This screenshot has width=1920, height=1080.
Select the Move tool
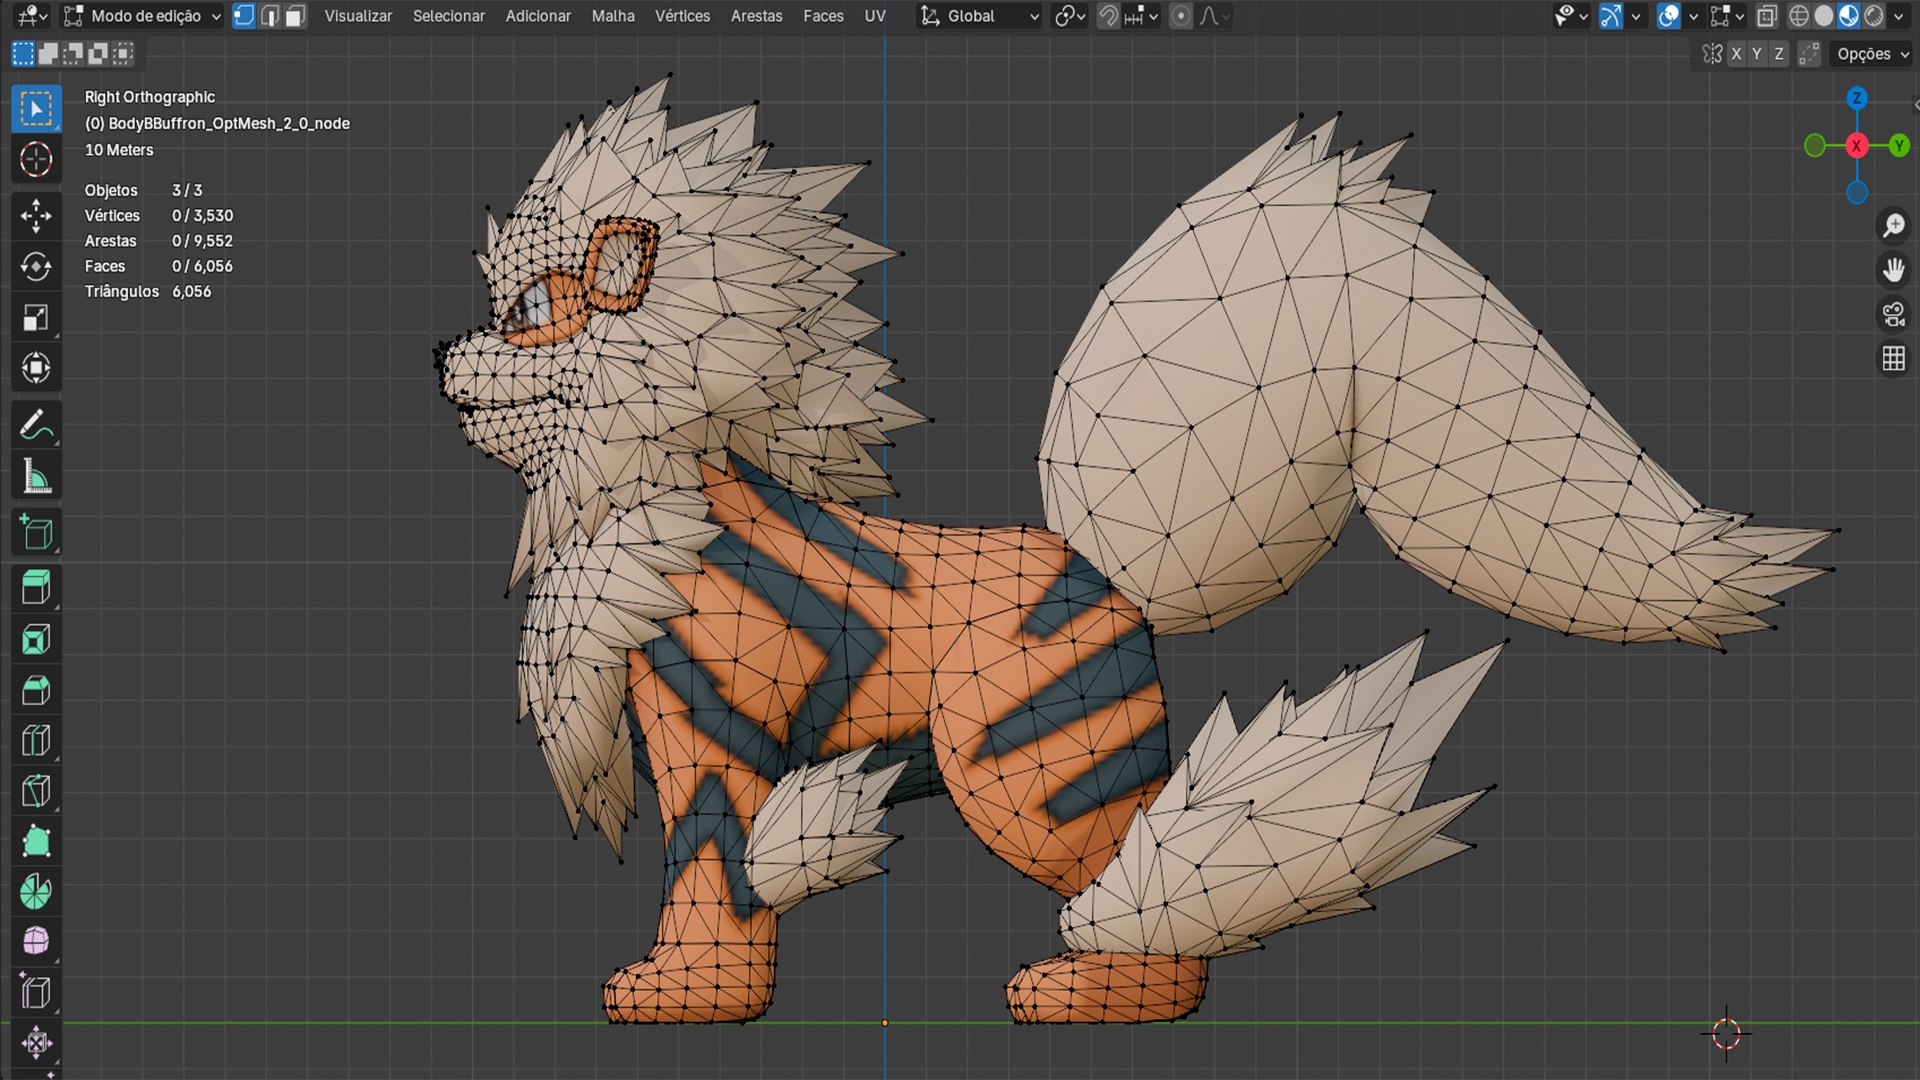coord(36,216)
